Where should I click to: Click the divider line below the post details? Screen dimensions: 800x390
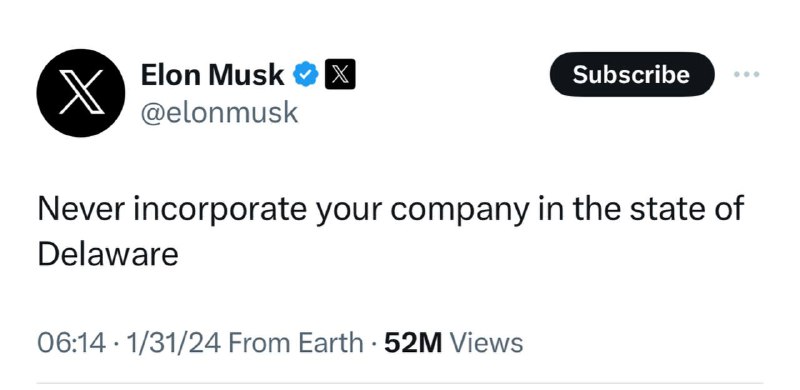click(x=400, y=382)
